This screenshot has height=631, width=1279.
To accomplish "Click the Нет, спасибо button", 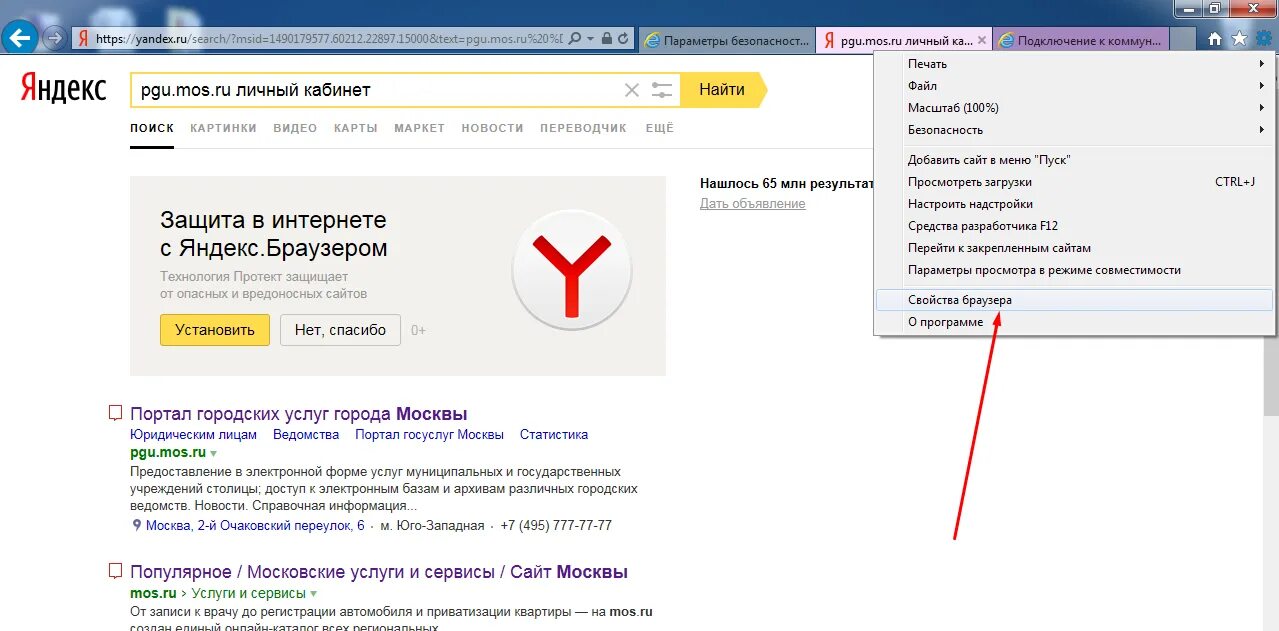I will pyautogui.click(x=340, y=330).
